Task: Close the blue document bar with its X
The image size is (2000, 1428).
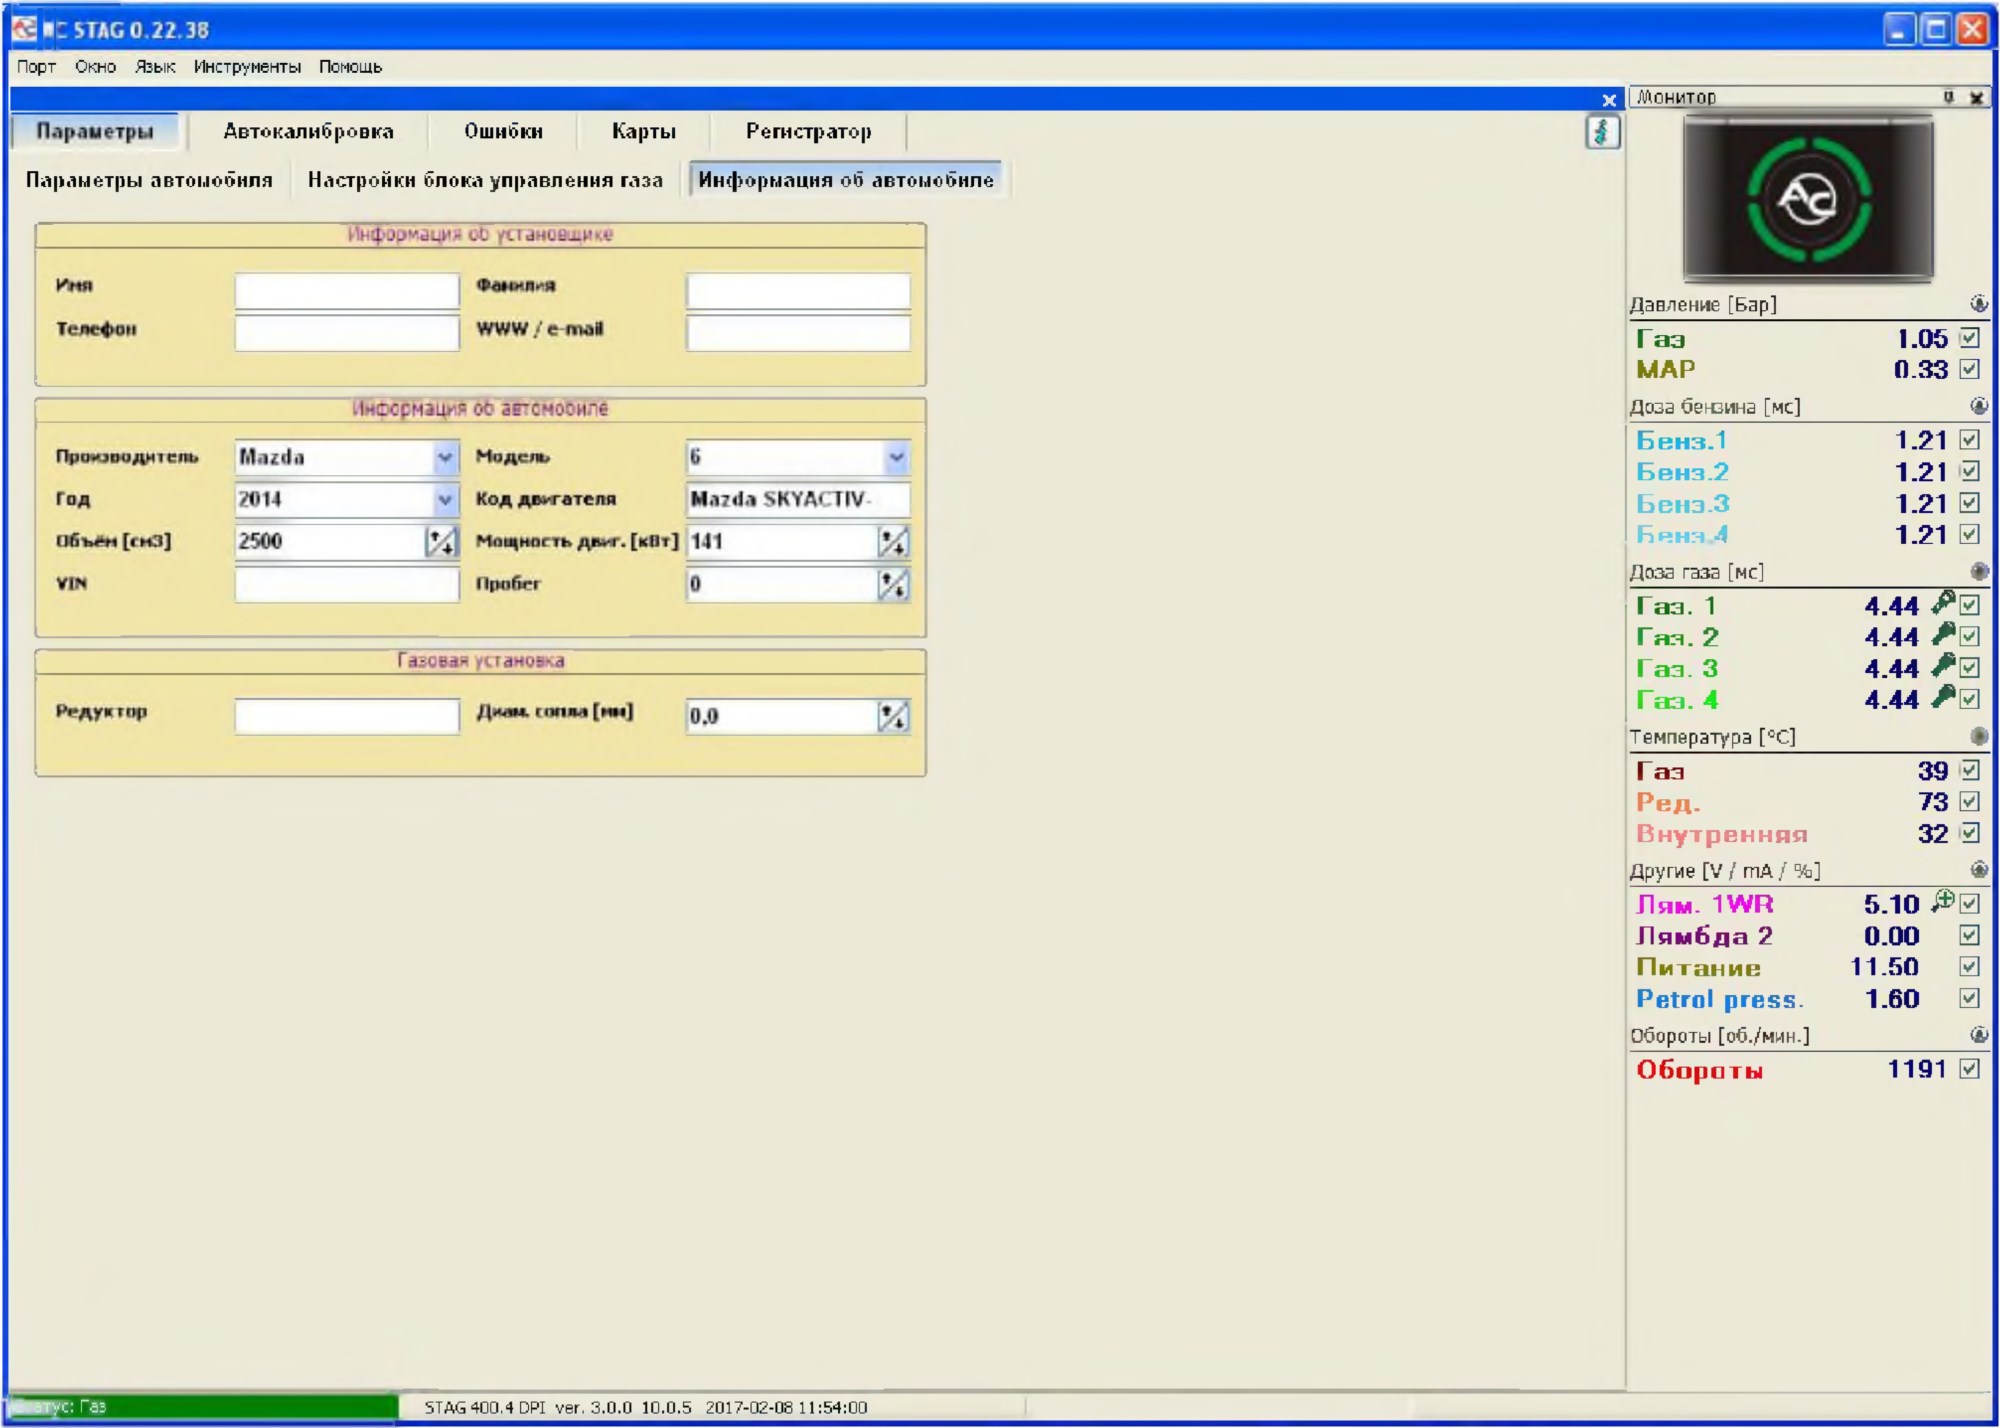Action: point(1608,100)
